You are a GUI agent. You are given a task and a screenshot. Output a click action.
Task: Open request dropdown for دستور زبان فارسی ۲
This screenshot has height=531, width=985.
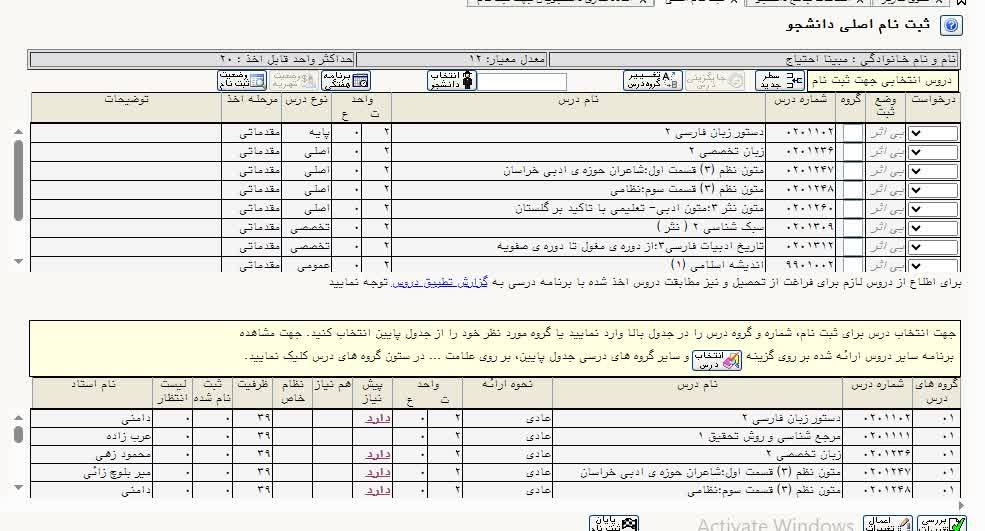(932, 133)
